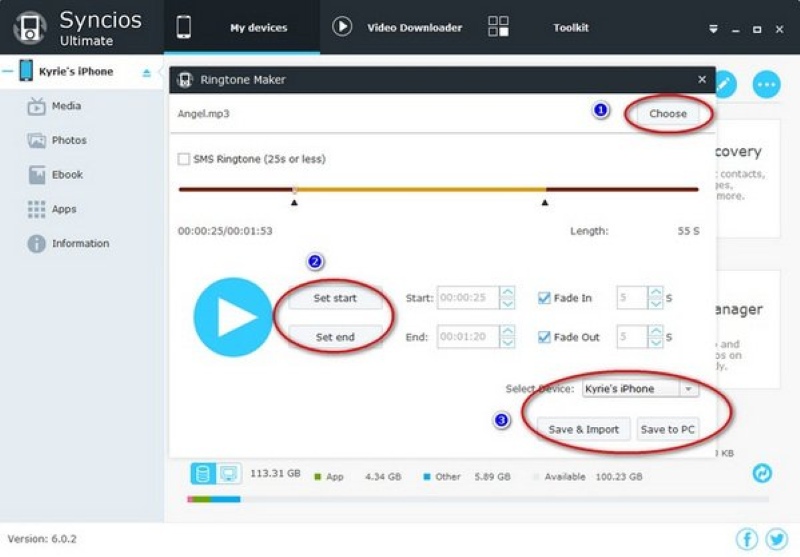Click the Set end button
The height and width of the screenshot is (557, 800).
tap(335, 337)
